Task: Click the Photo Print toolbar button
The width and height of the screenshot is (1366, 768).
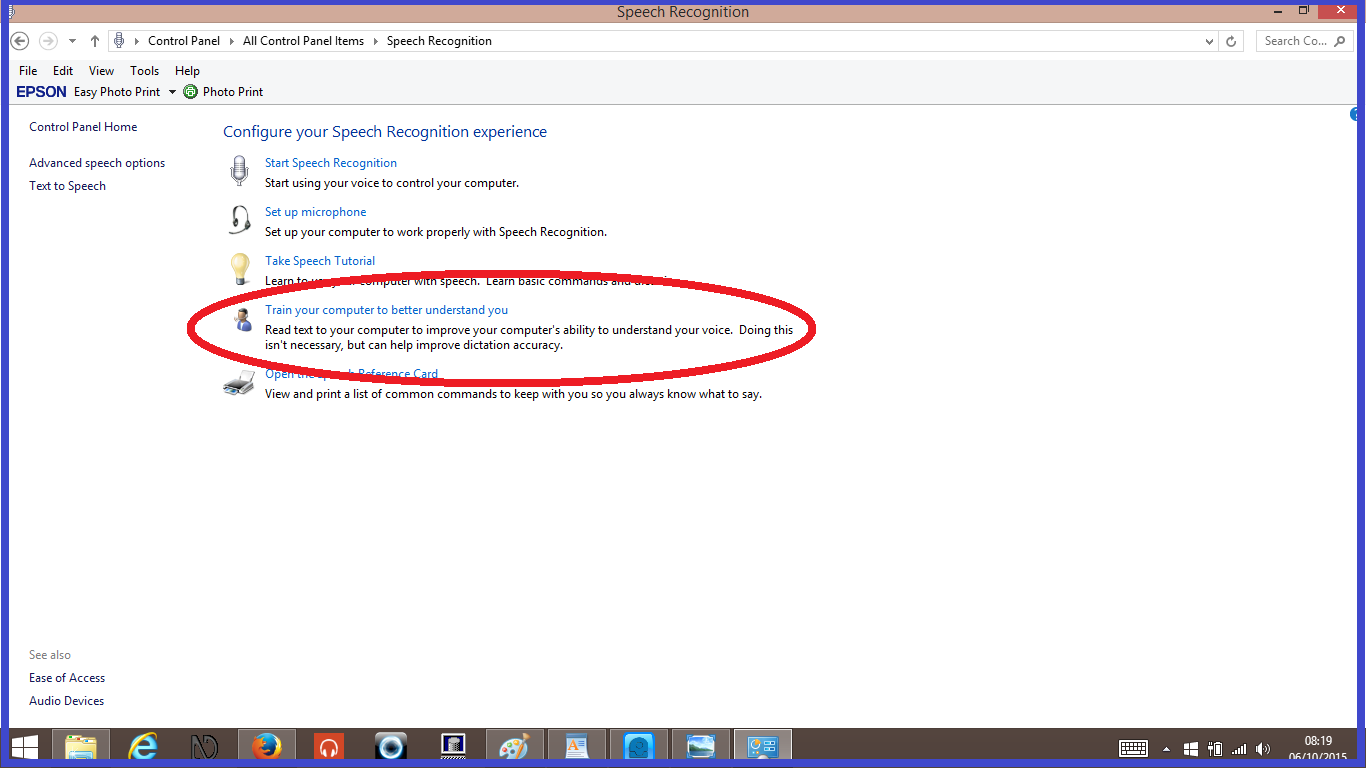Action: pos(223,92)
